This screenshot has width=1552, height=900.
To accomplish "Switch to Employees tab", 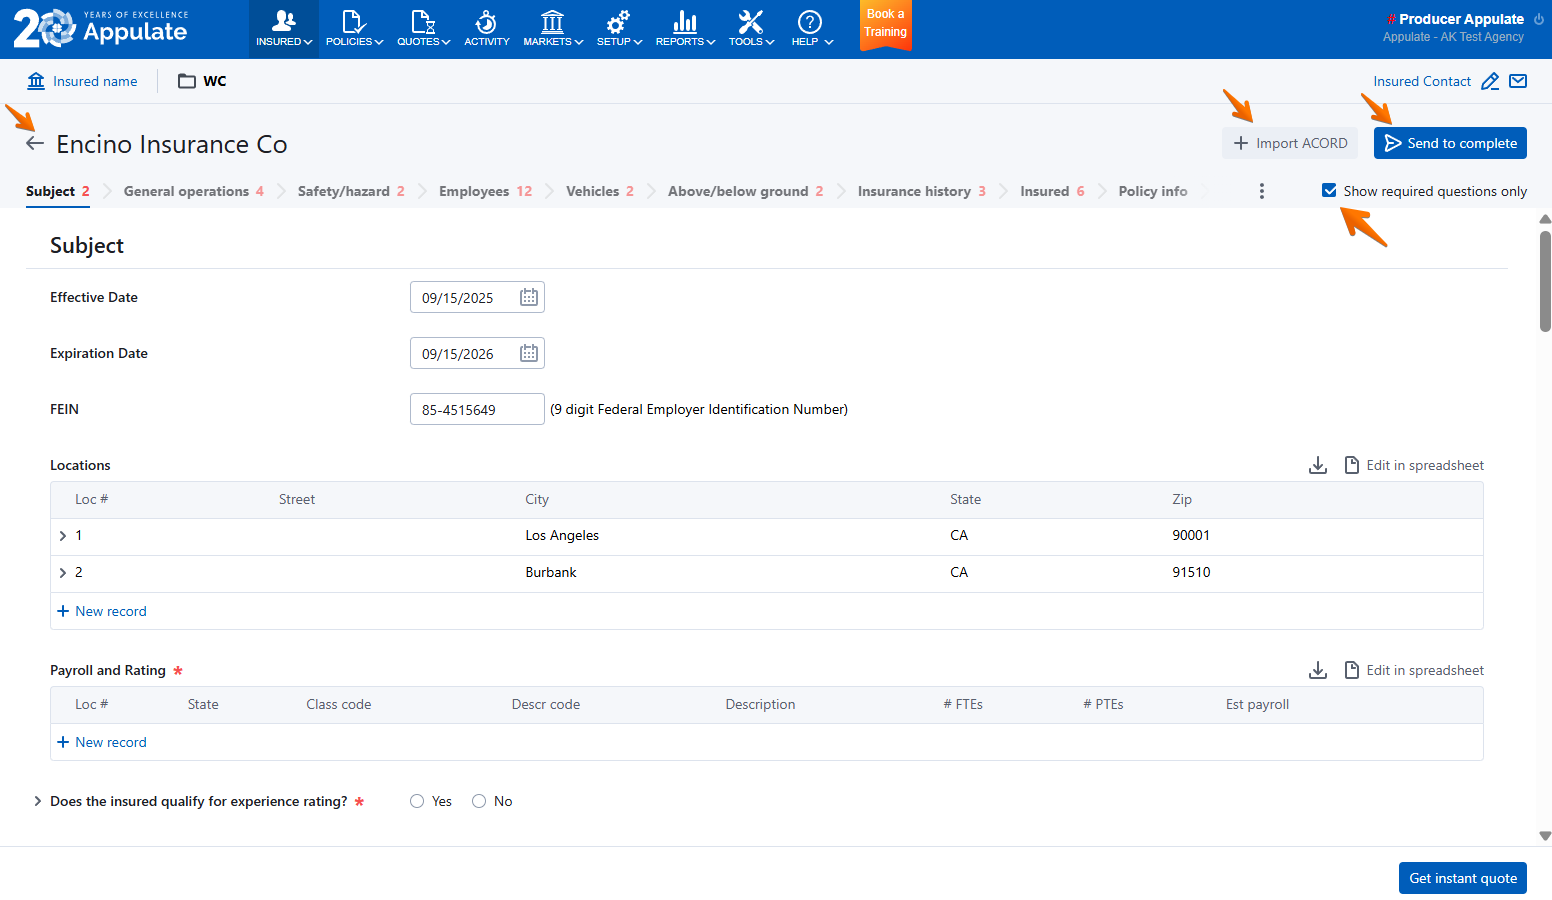I will pyautogui.click(x=486, y=191).
